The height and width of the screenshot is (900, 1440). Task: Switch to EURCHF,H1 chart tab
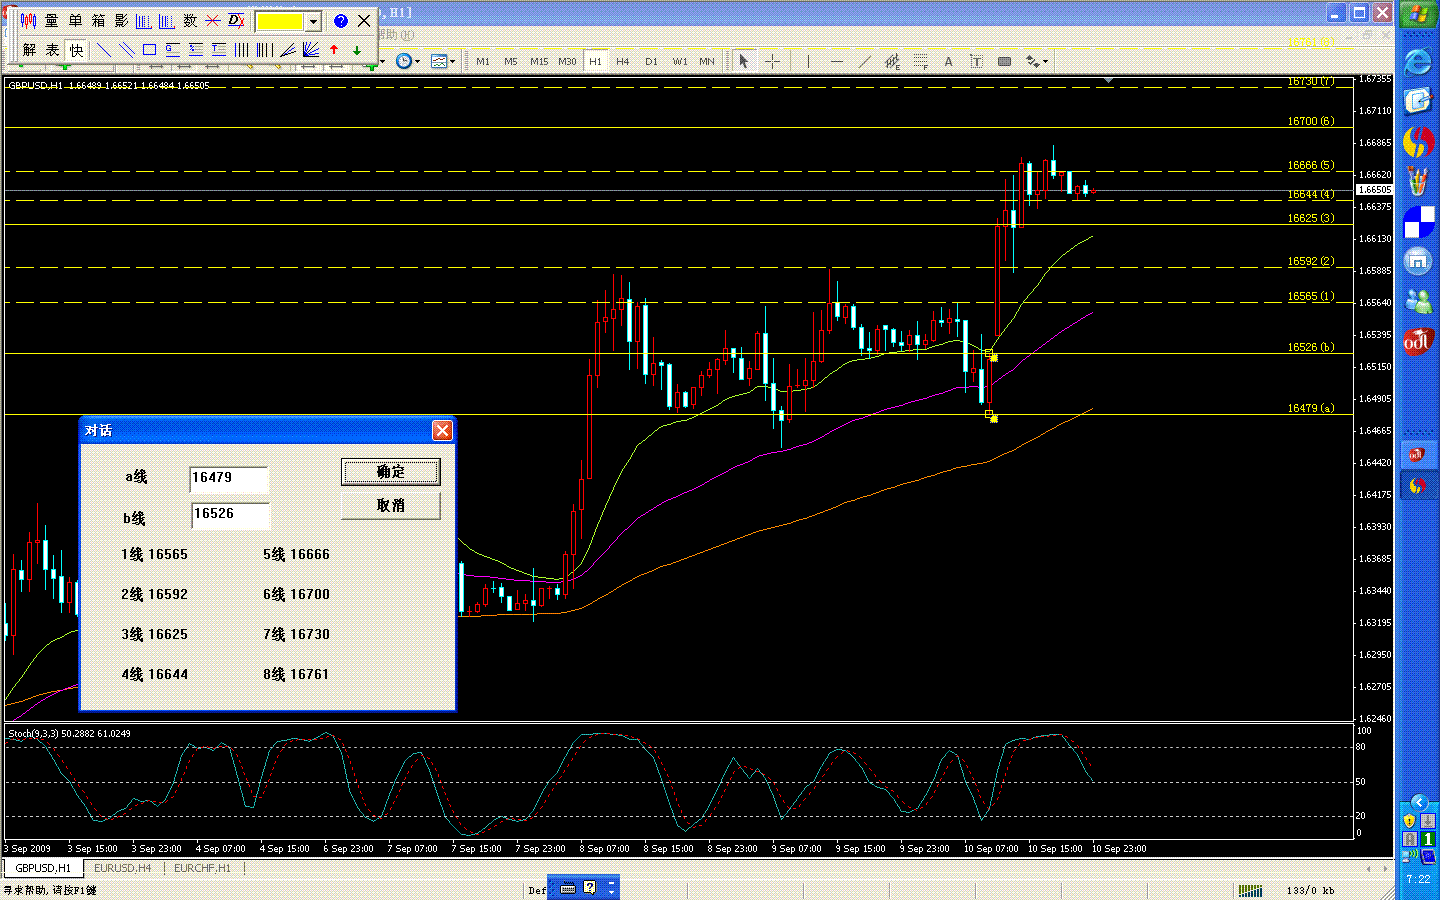pos(202,868)
